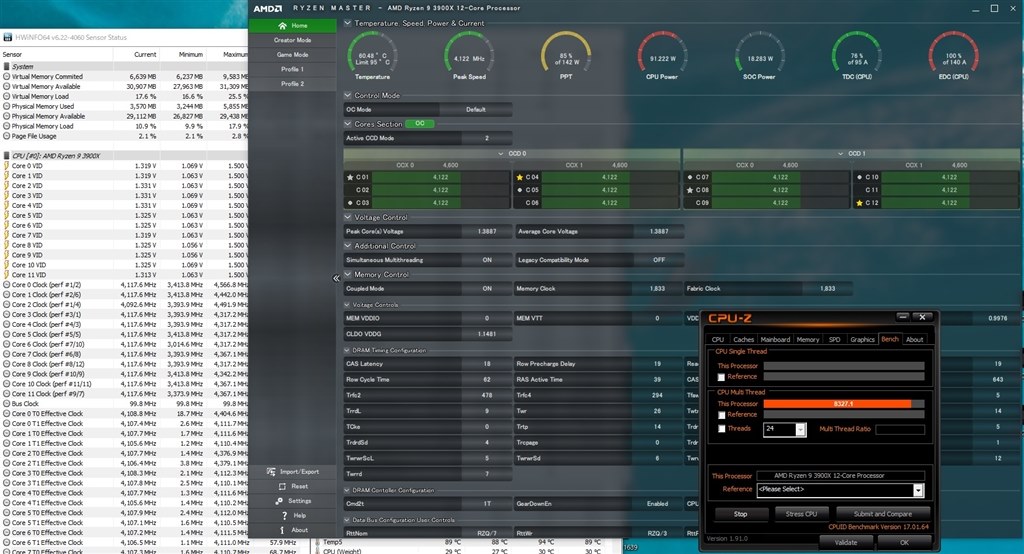This screenshot has width=1024, height=554.
Task: Click OC Mode Default selector
Action: tap(475, 110)
